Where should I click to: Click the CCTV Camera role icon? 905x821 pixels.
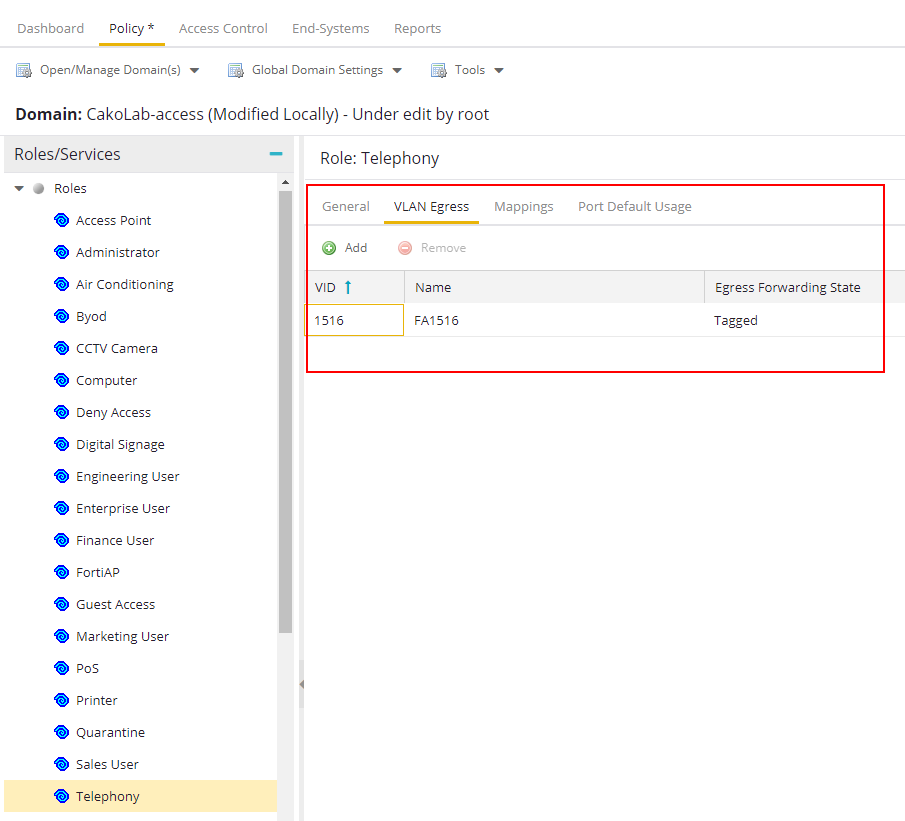click(x=61, y=348)
